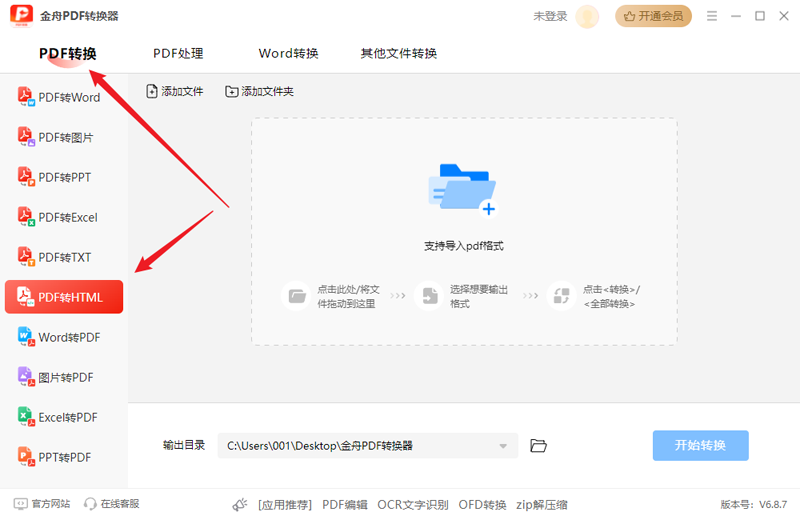Click the 添加文件 add file button

coord(174,91)
